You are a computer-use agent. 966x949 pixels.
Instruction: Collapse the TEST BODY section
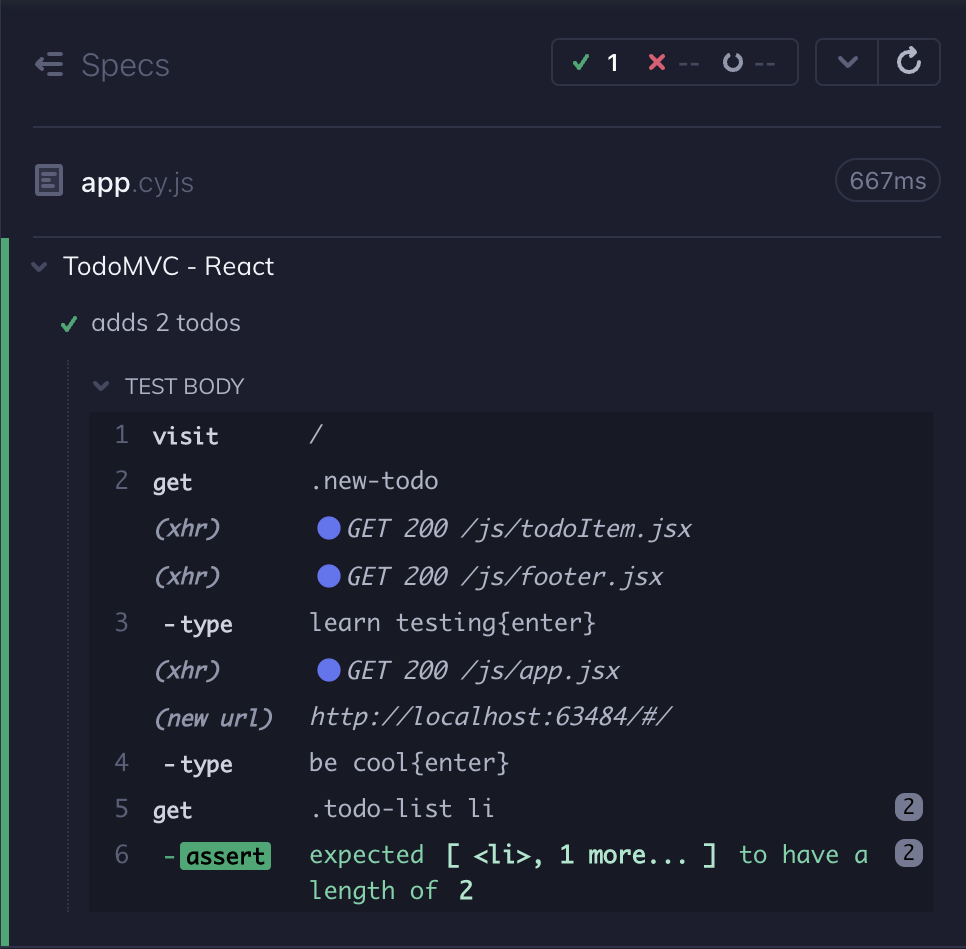coord(100,385)
